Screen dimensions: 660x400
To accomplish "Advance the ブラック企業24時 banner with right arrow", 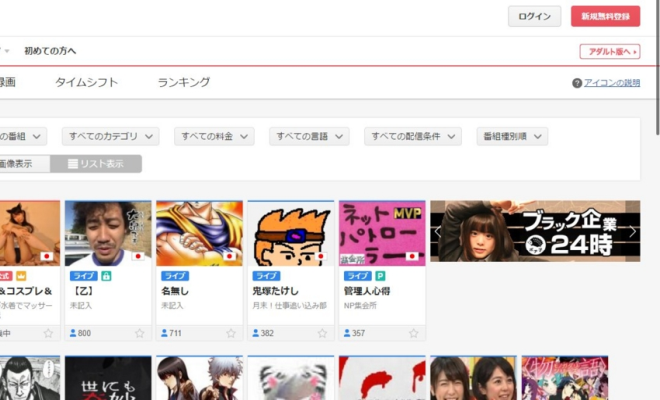I will (x=632, y=231).
